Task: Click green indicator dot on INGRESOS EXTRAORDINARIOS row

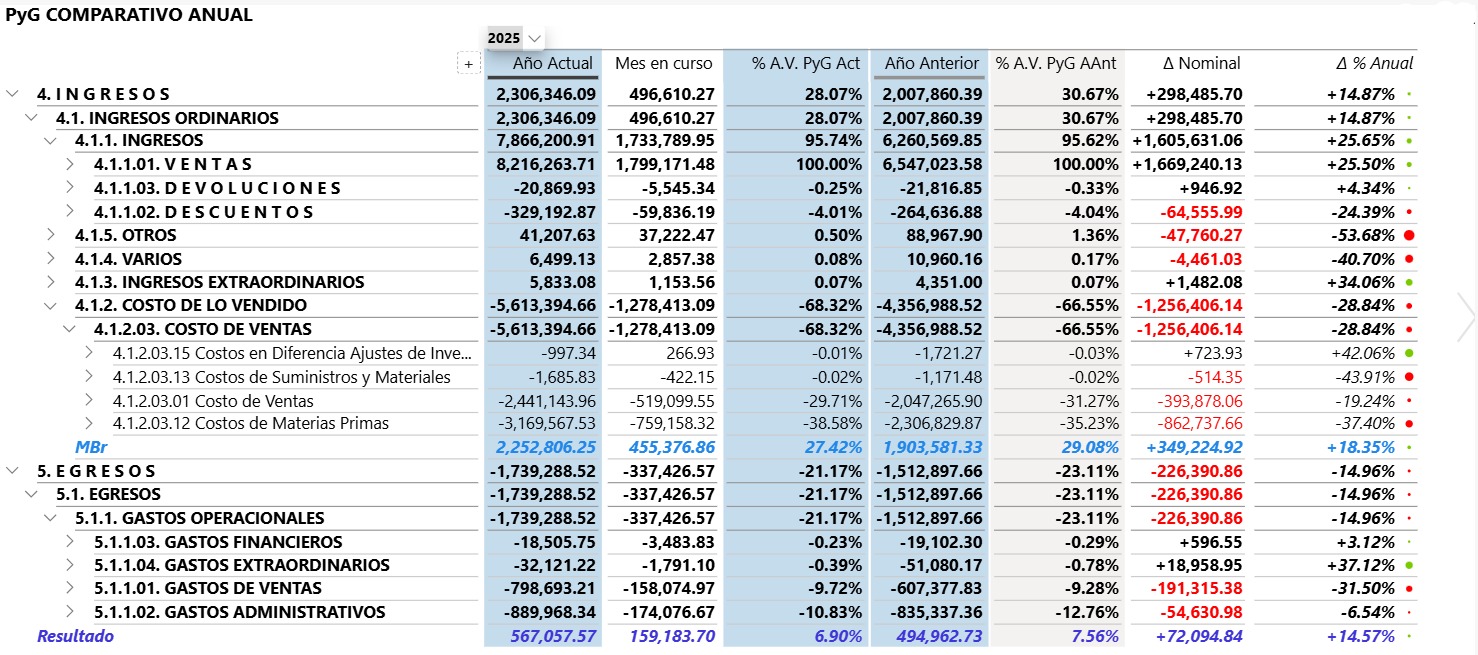Action: click(x=1409, y=282)
